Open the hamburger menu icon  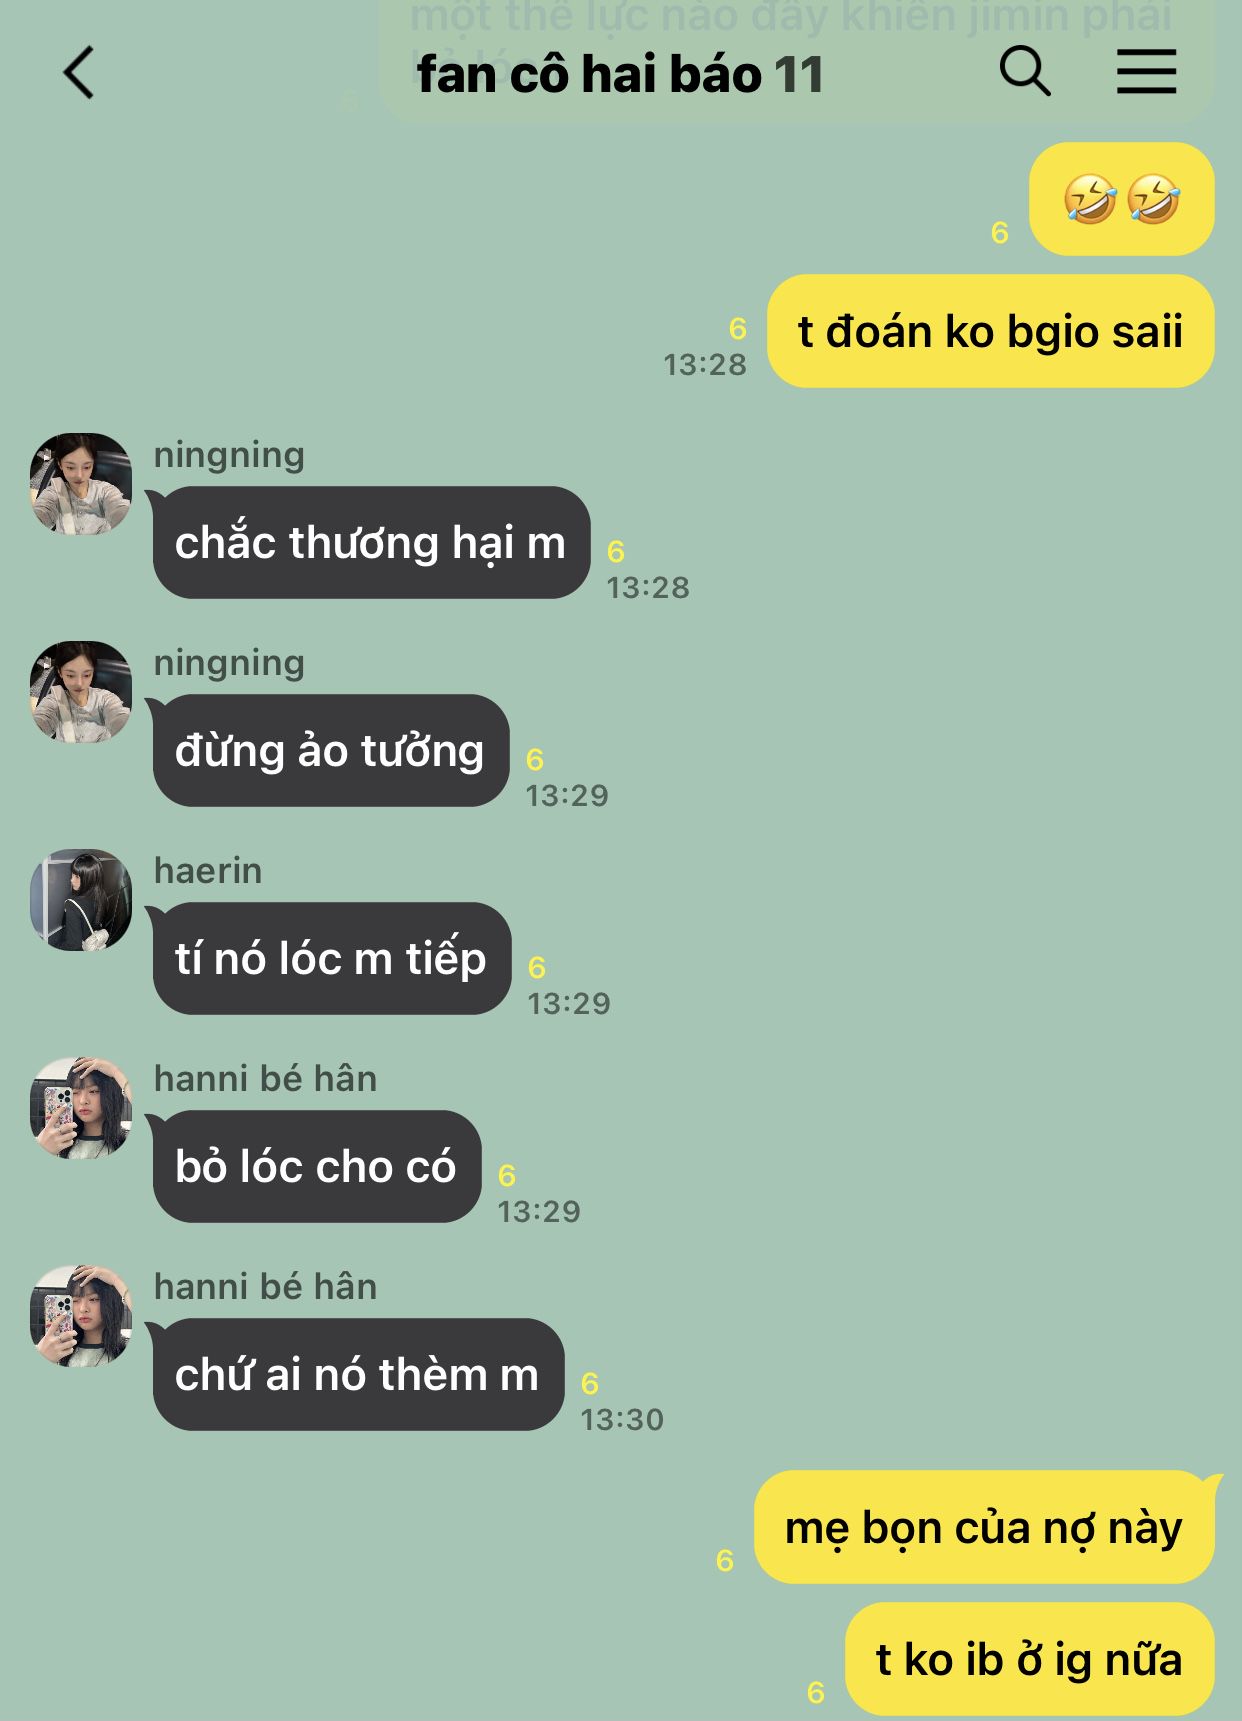pyautogui.click(x=1146, y=72)
